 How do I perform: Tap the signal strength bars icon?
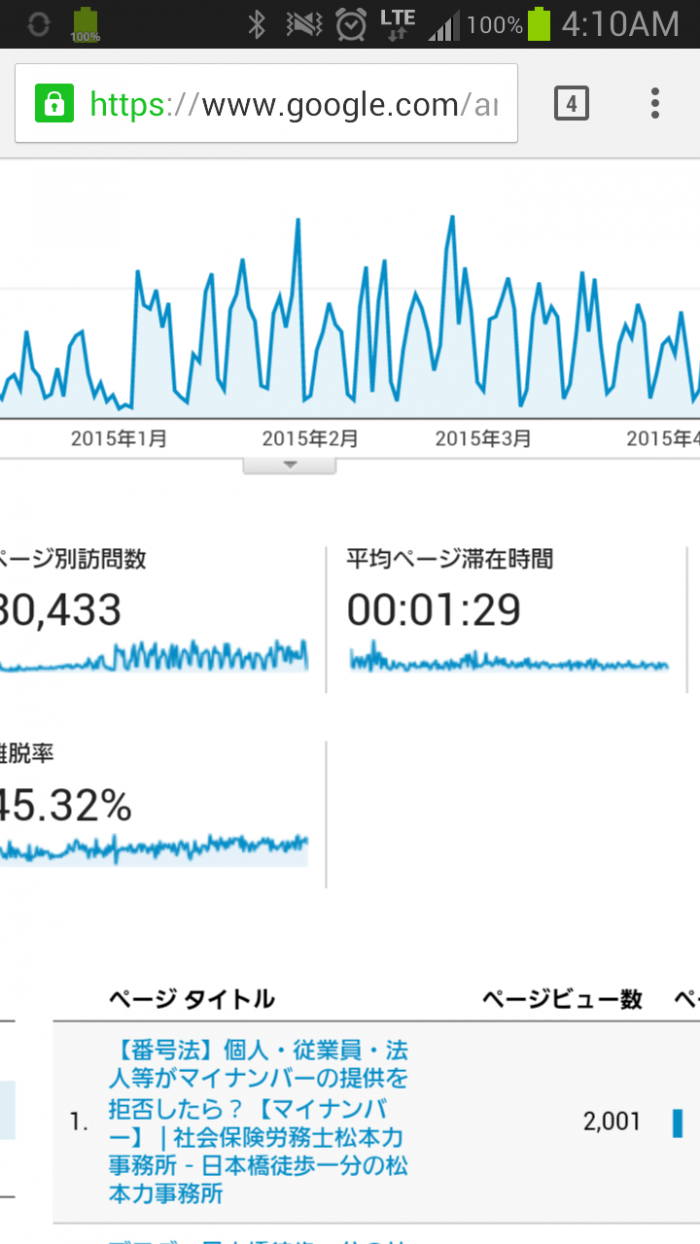click(444, 25)
